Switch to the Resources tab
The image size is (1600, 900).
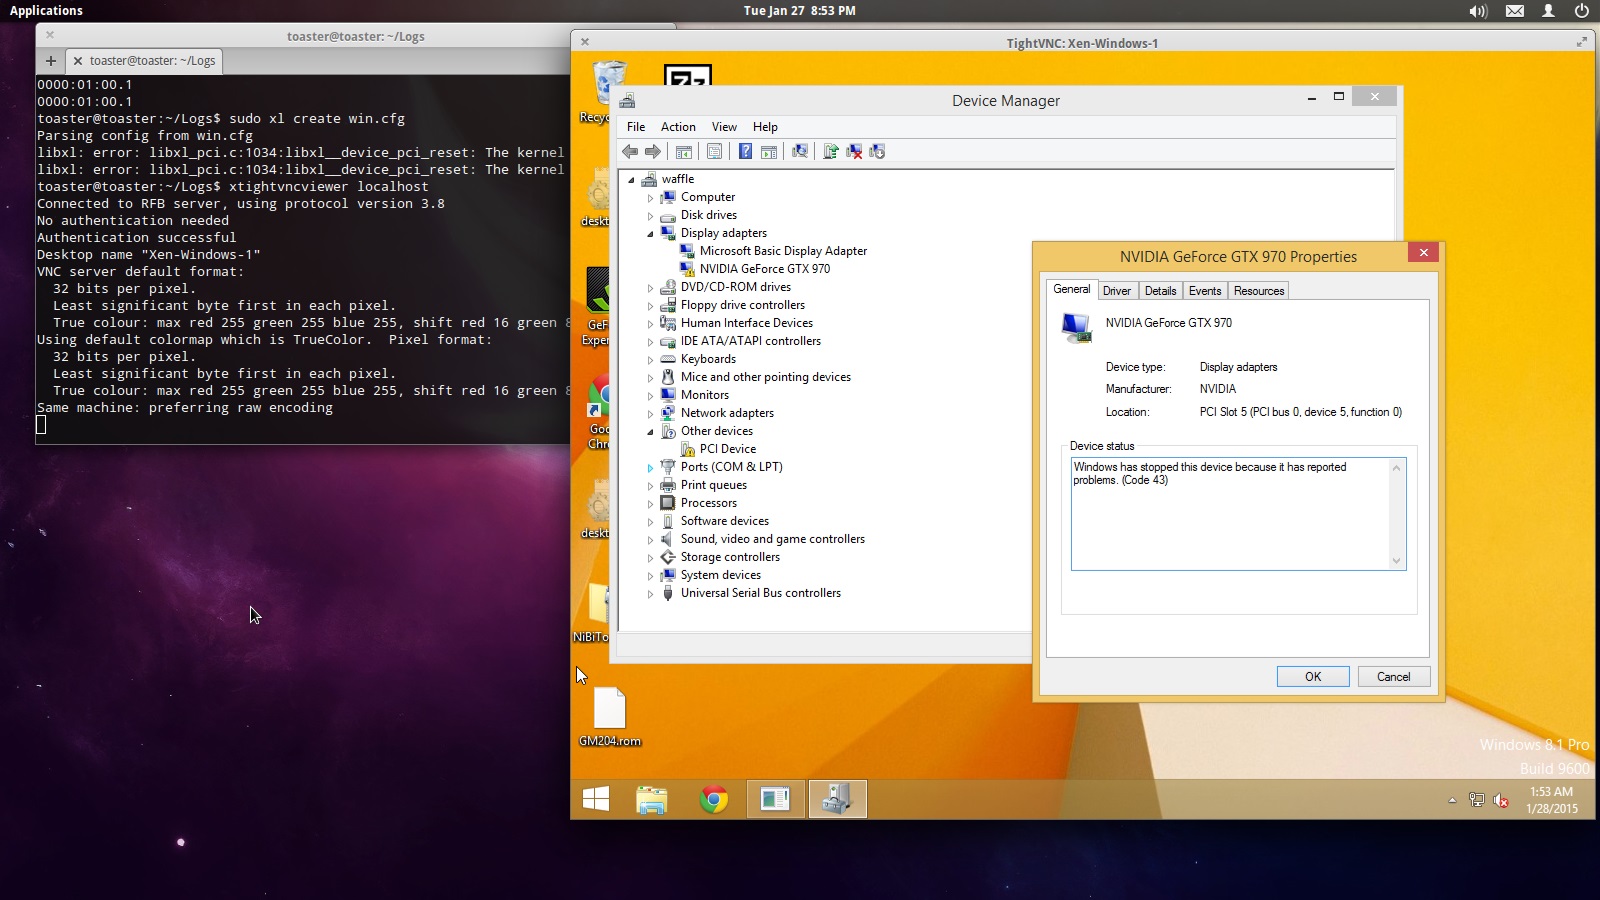tap(1258, 291)
